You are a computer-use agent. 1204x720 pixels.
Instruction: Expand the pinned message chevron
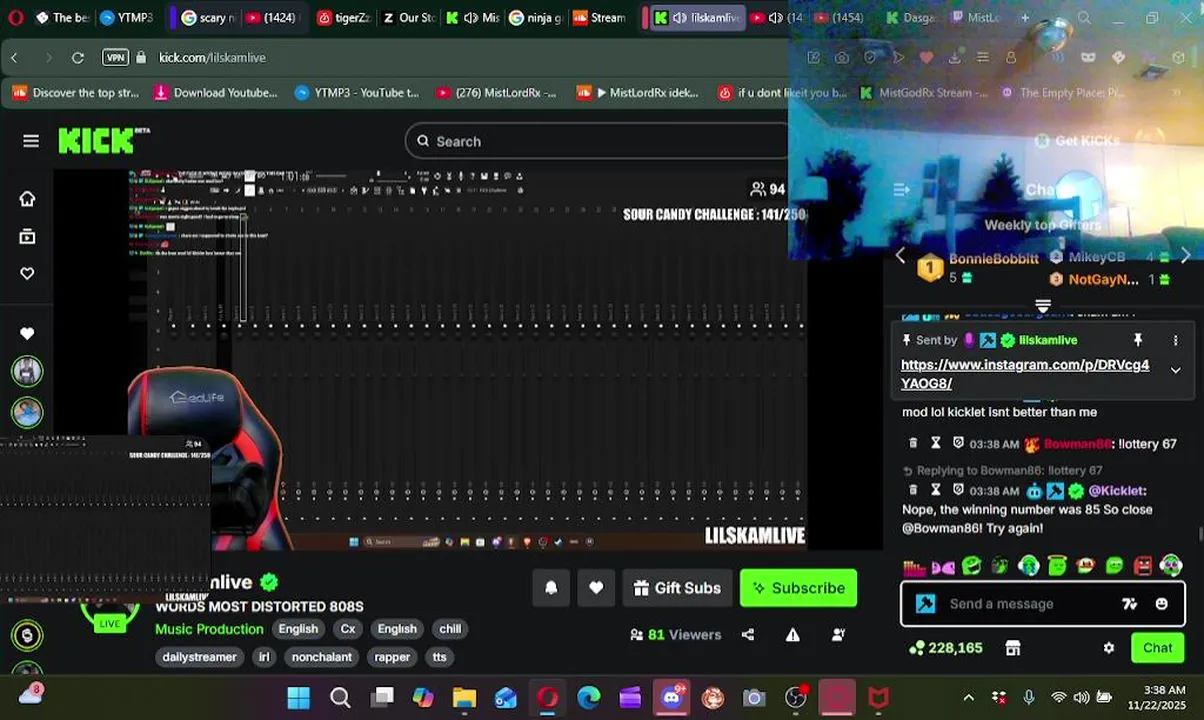tap(1176, 370)
